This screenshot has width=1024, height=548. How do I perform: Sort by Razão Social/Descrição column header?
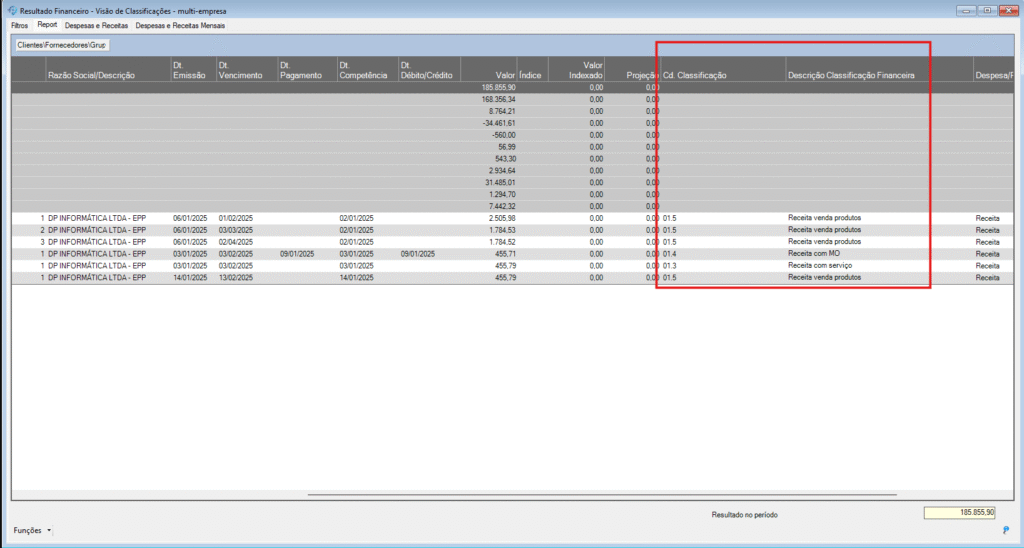point(91,75)
